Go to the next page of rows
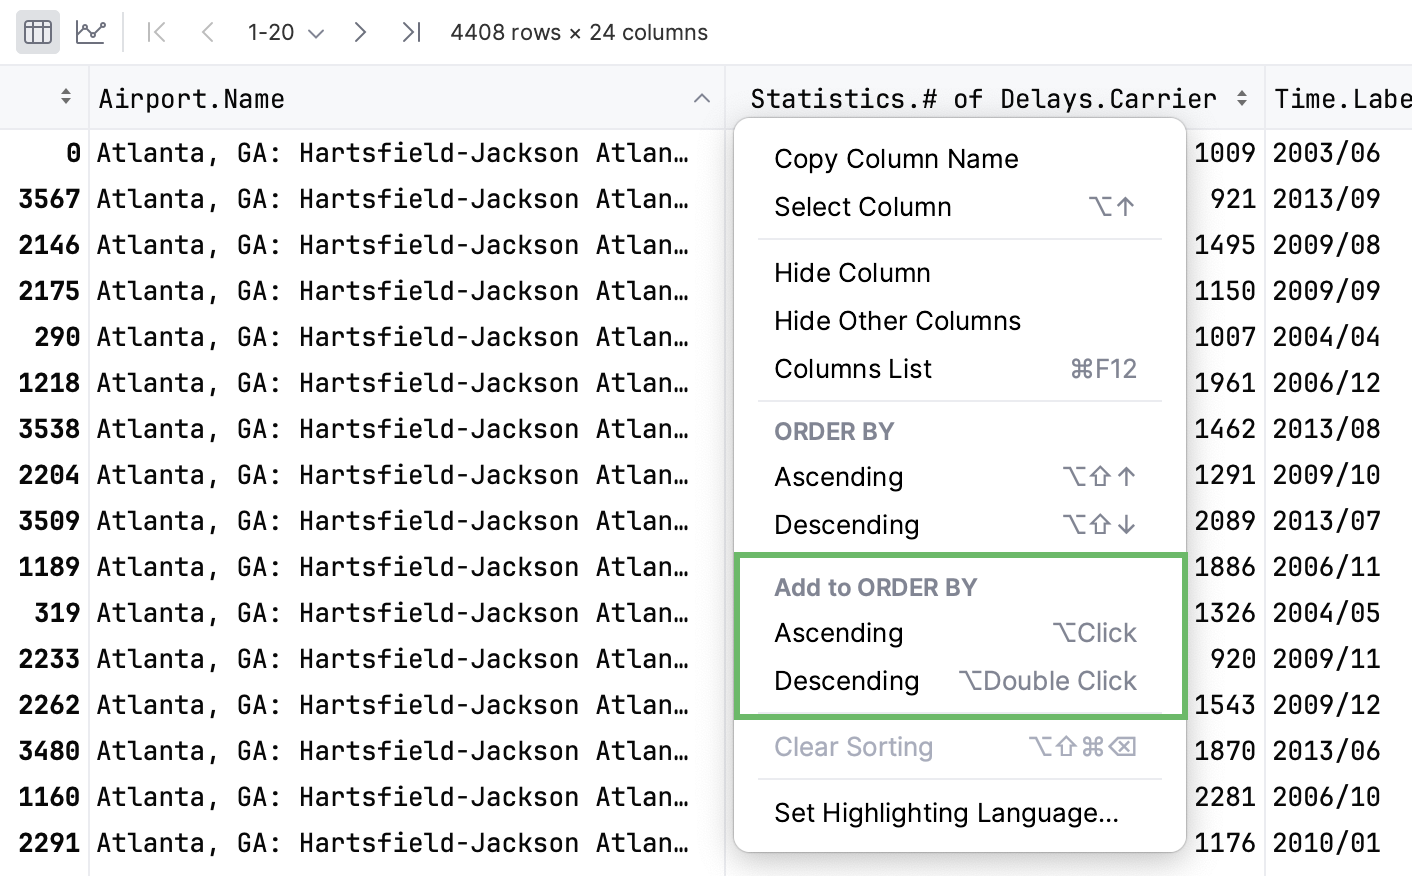1412x876 pixels. coord(360,32)
